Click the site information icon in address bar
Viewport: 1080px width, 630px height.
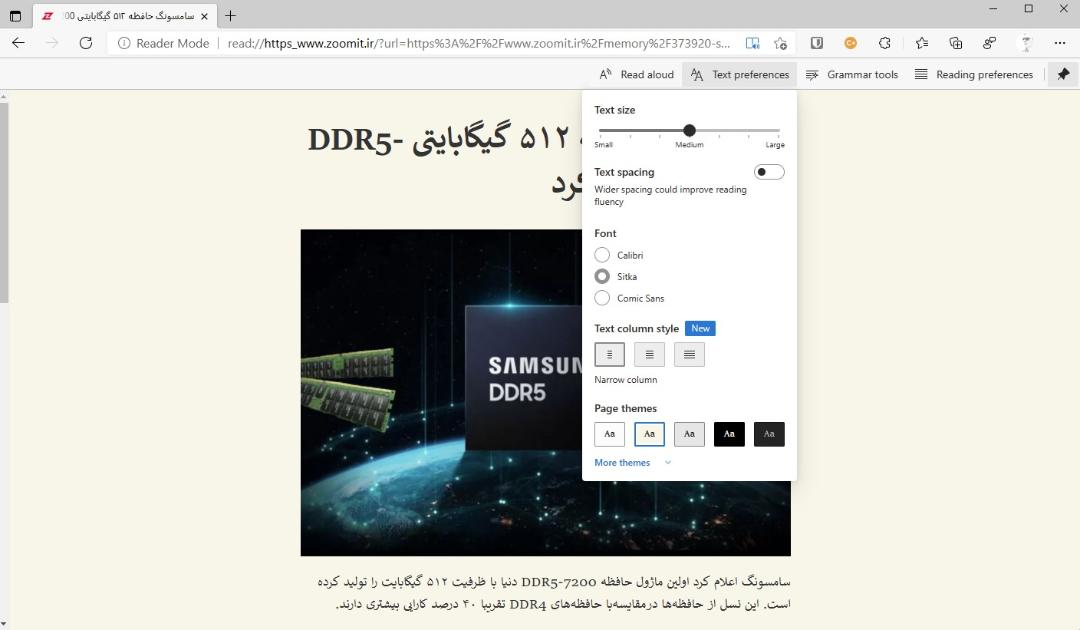pyautogui.click(x=124, y=43)
